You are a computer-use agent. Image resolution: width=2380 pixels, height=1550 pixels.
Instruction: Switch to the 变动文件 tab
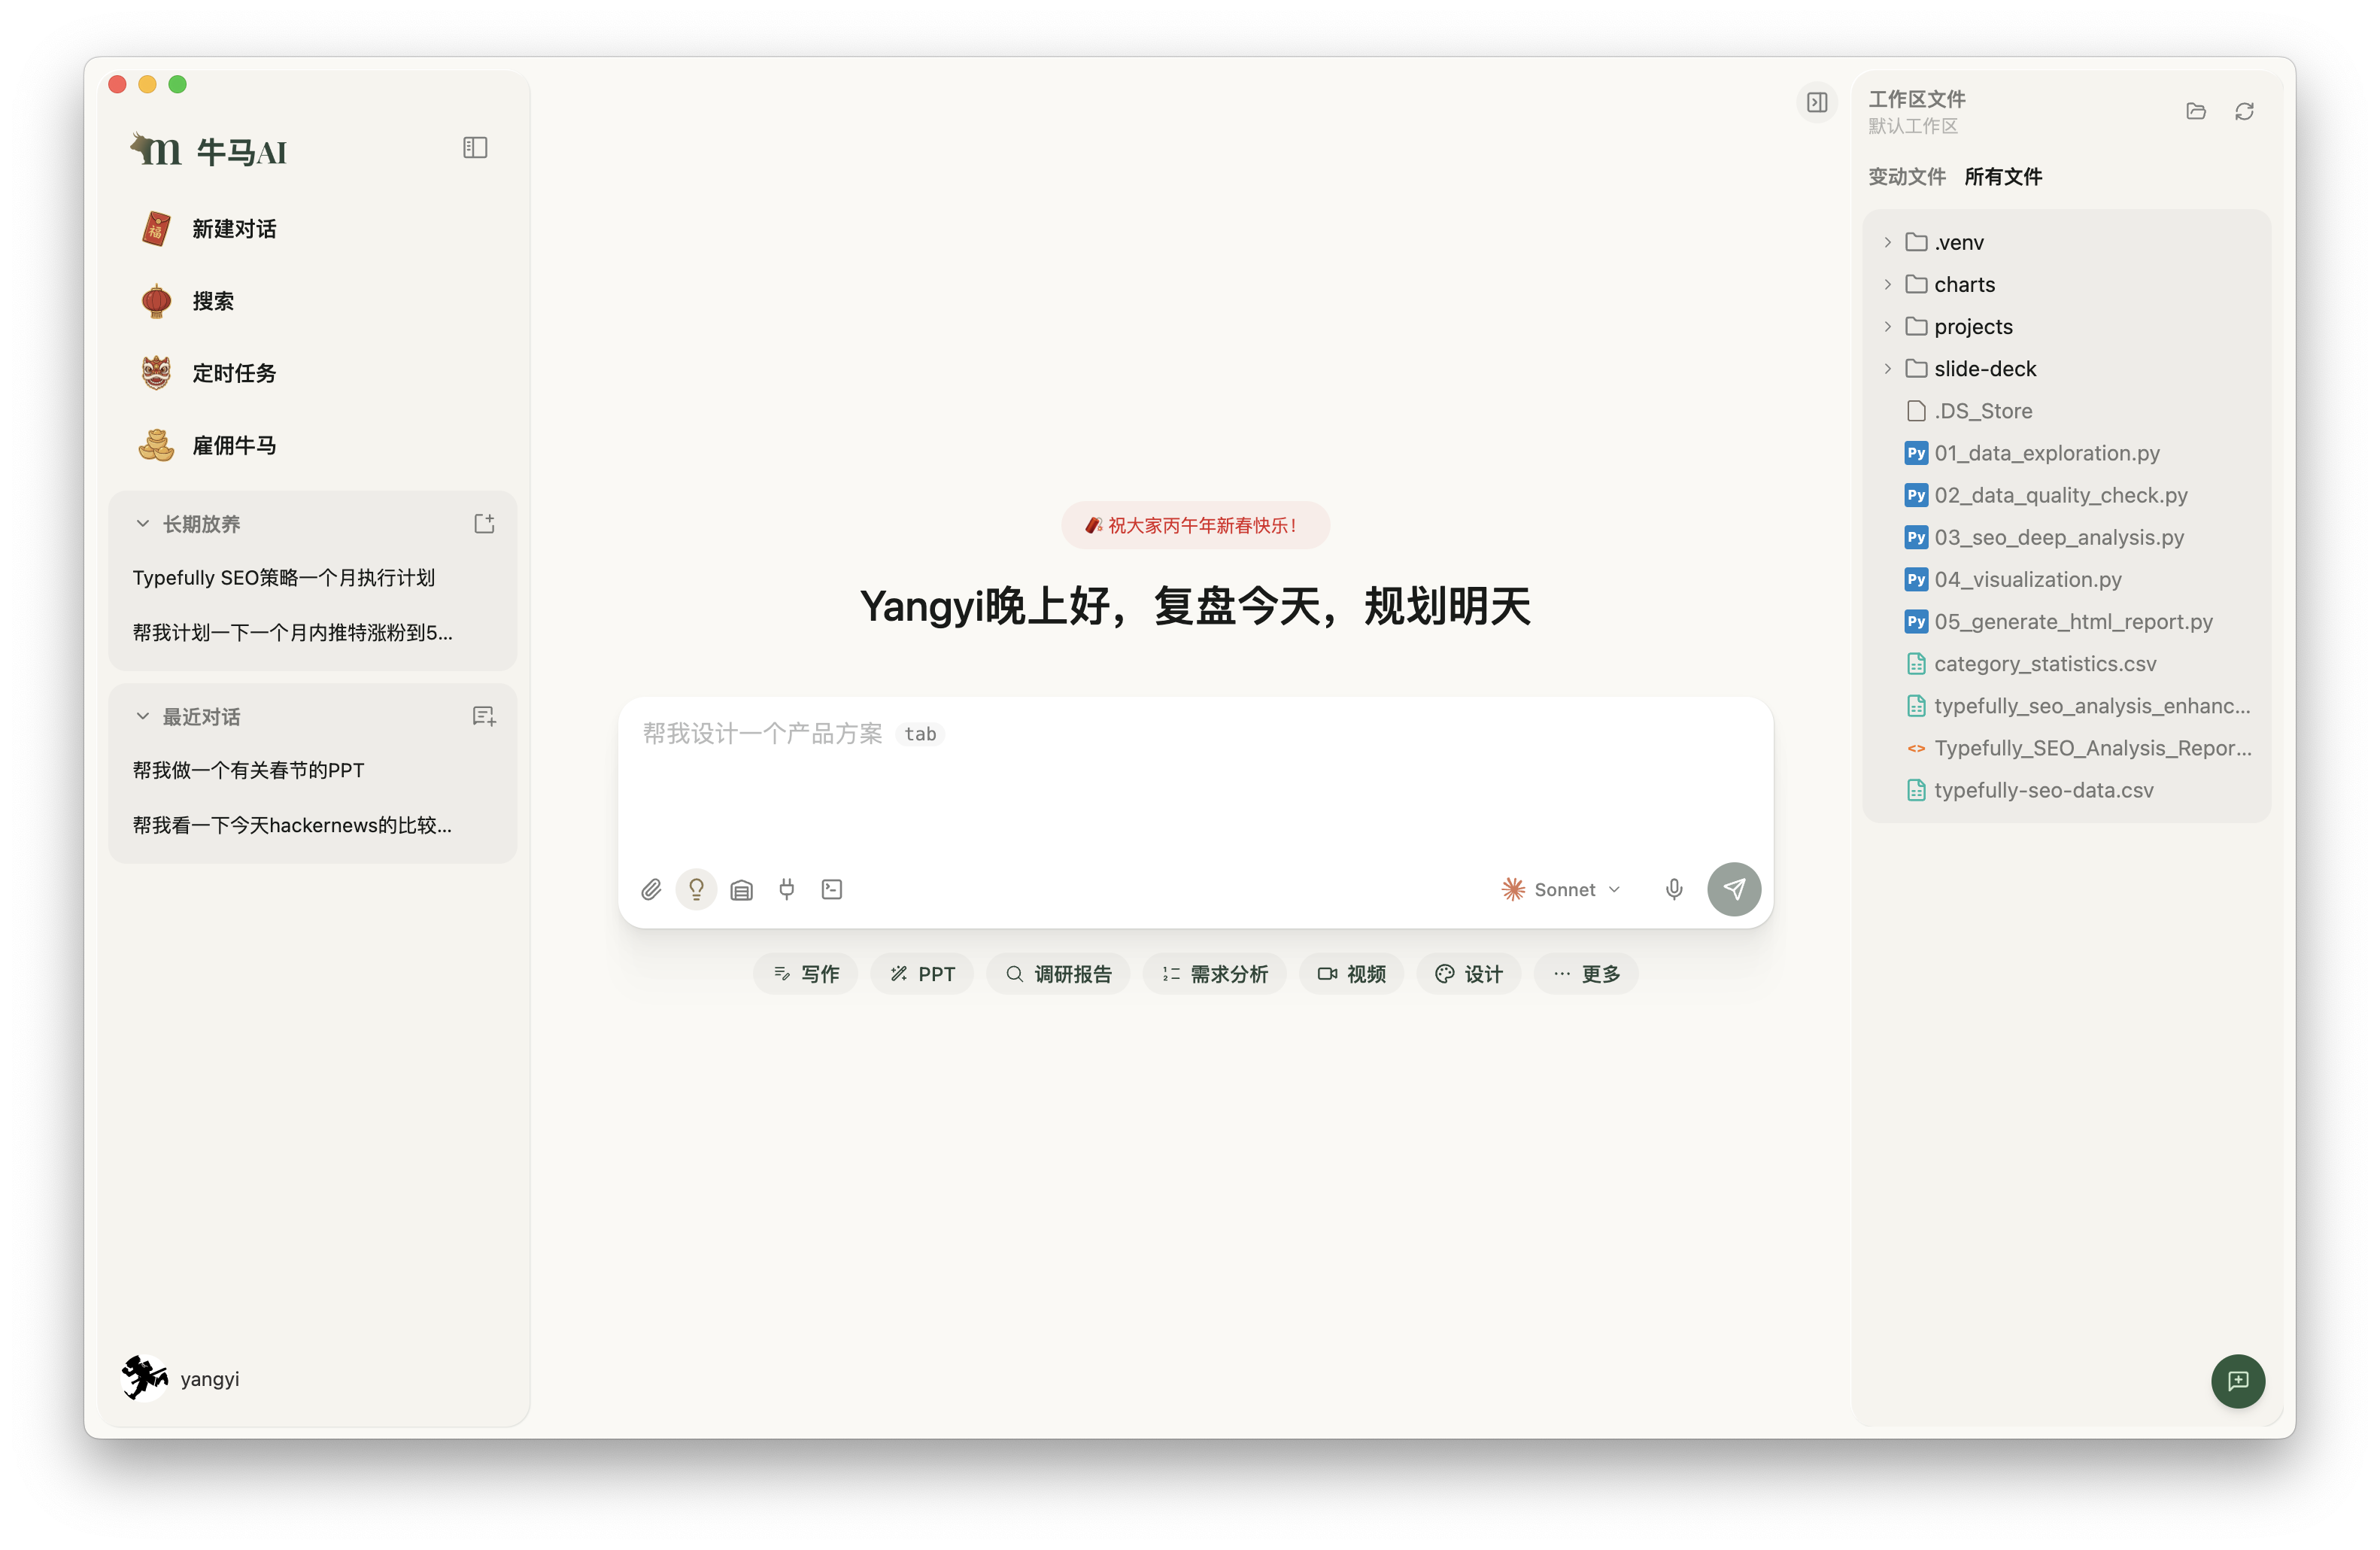pos(1906,177)
